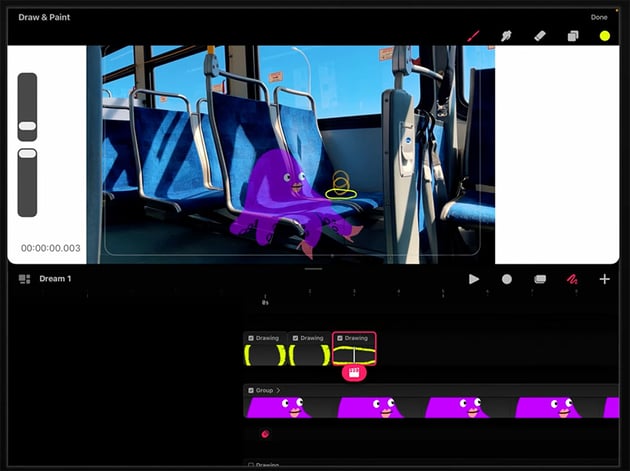This screenshot has width=630, height=471.
Task: Grab the stage-timeline divider handle
Action: 313,268
